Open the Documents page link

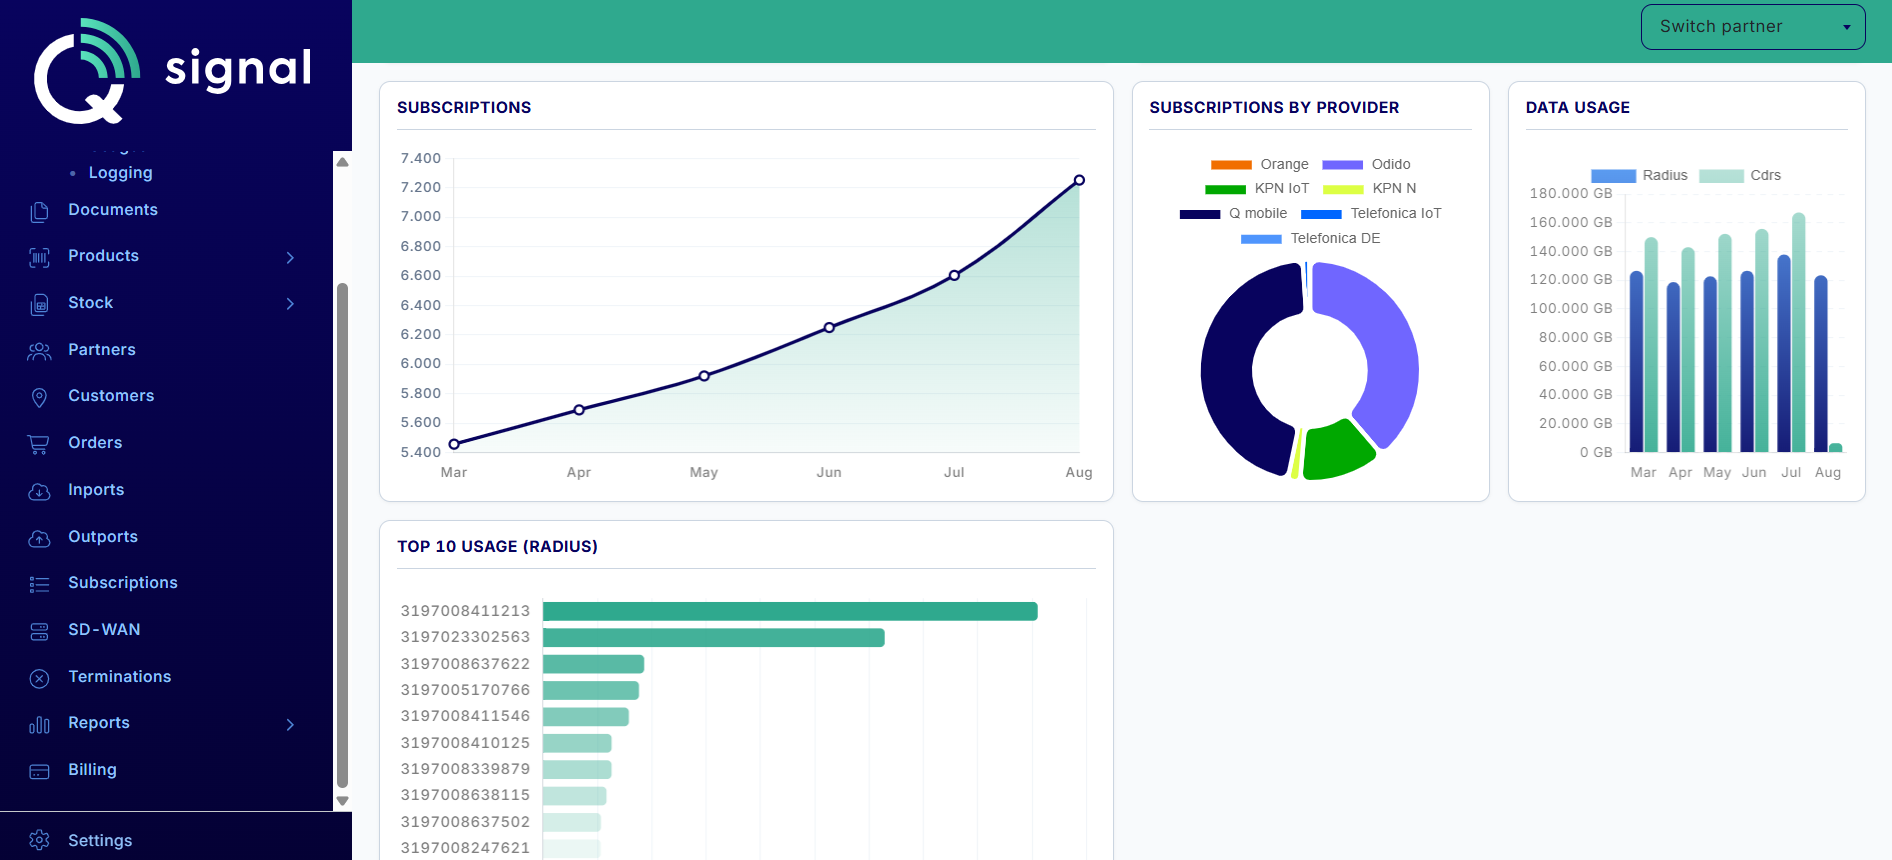click(113, 210)
